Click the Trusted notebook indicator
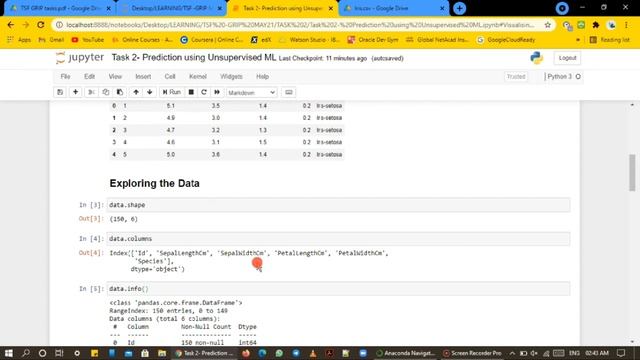This screenshot has width=640, height=360. (516, 76)
